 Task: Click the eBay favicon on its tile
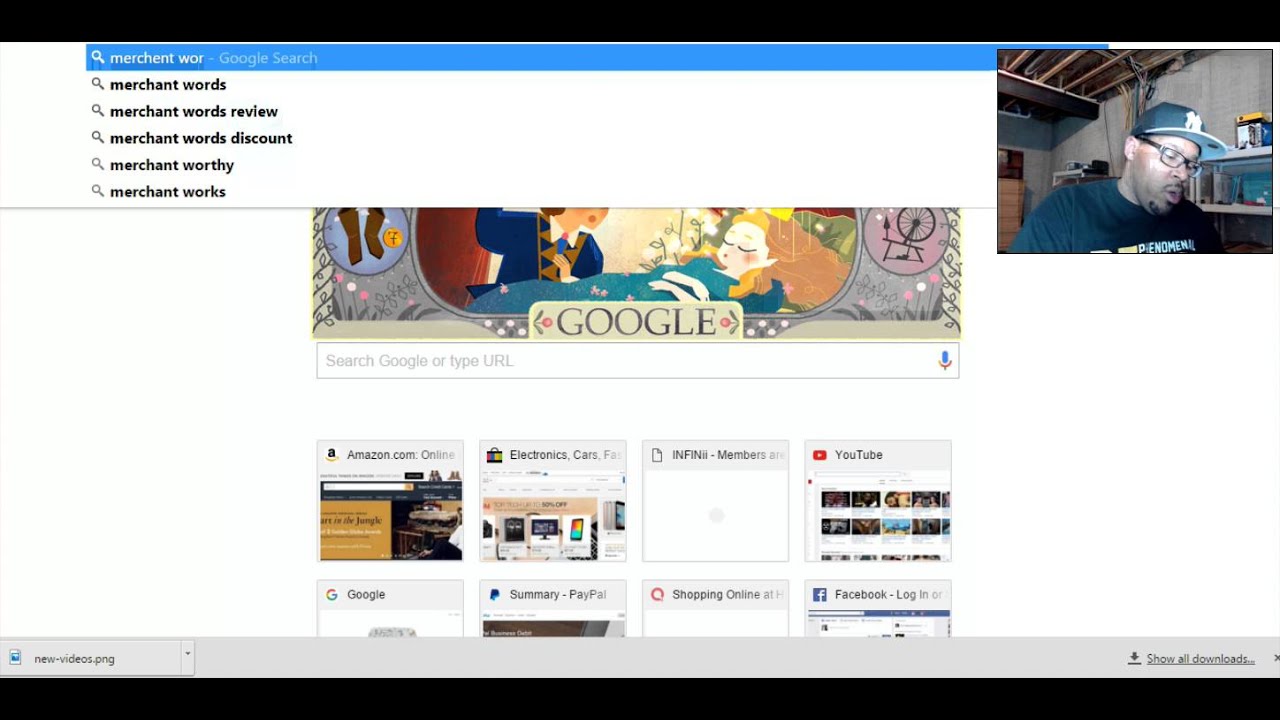point(494,455)
